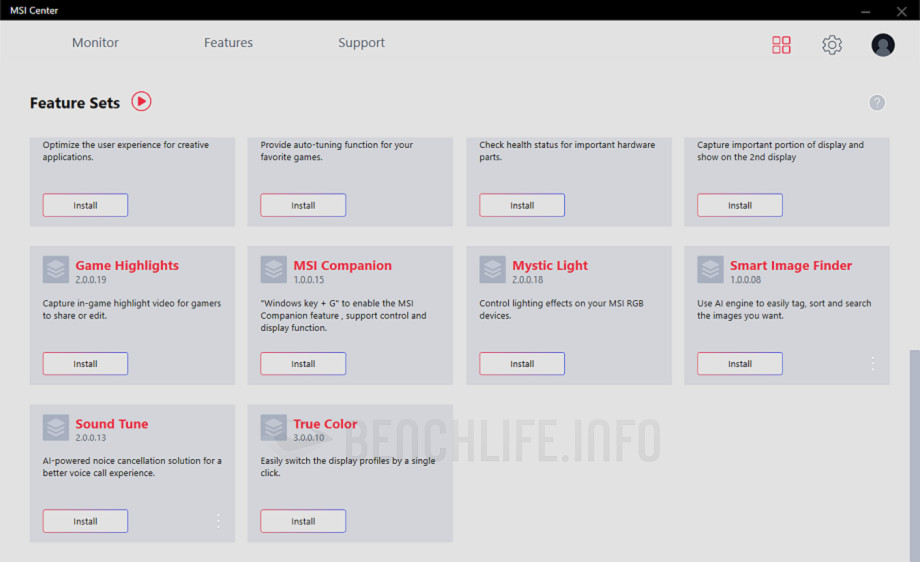Open the feature grid view icon

[781, 45]
